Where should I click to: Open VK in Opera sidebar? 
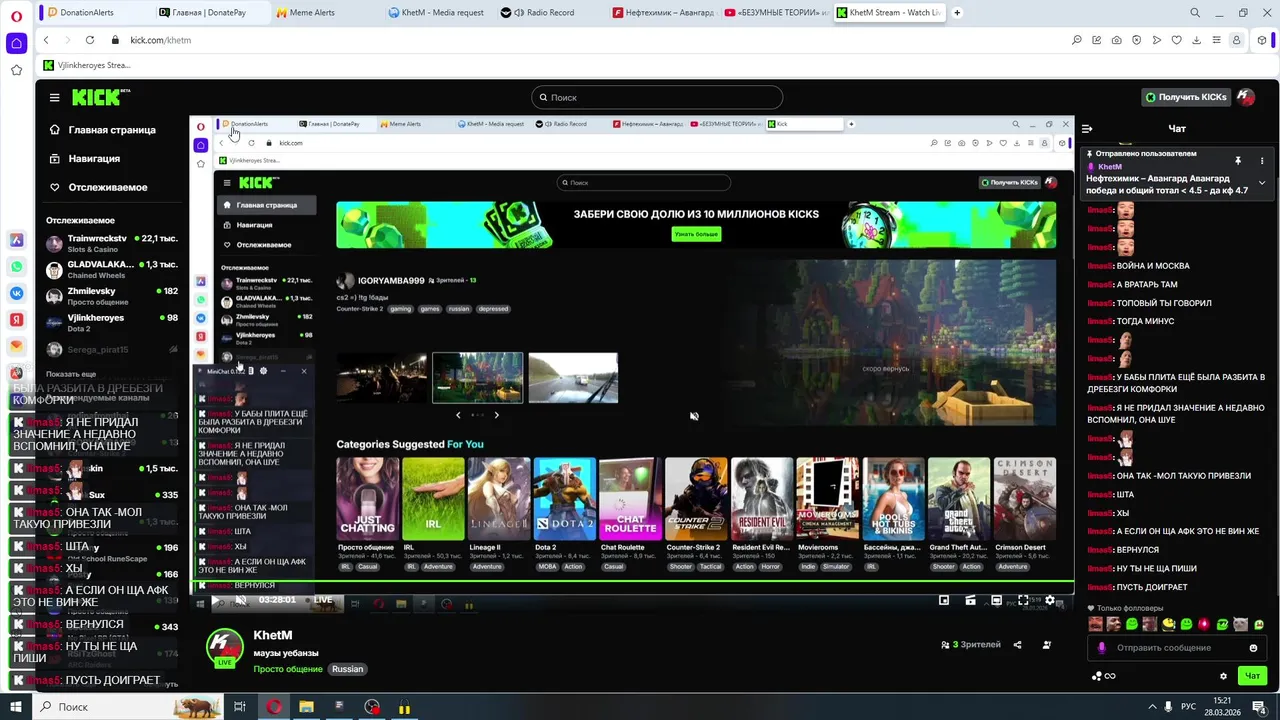tap(16, 293)
